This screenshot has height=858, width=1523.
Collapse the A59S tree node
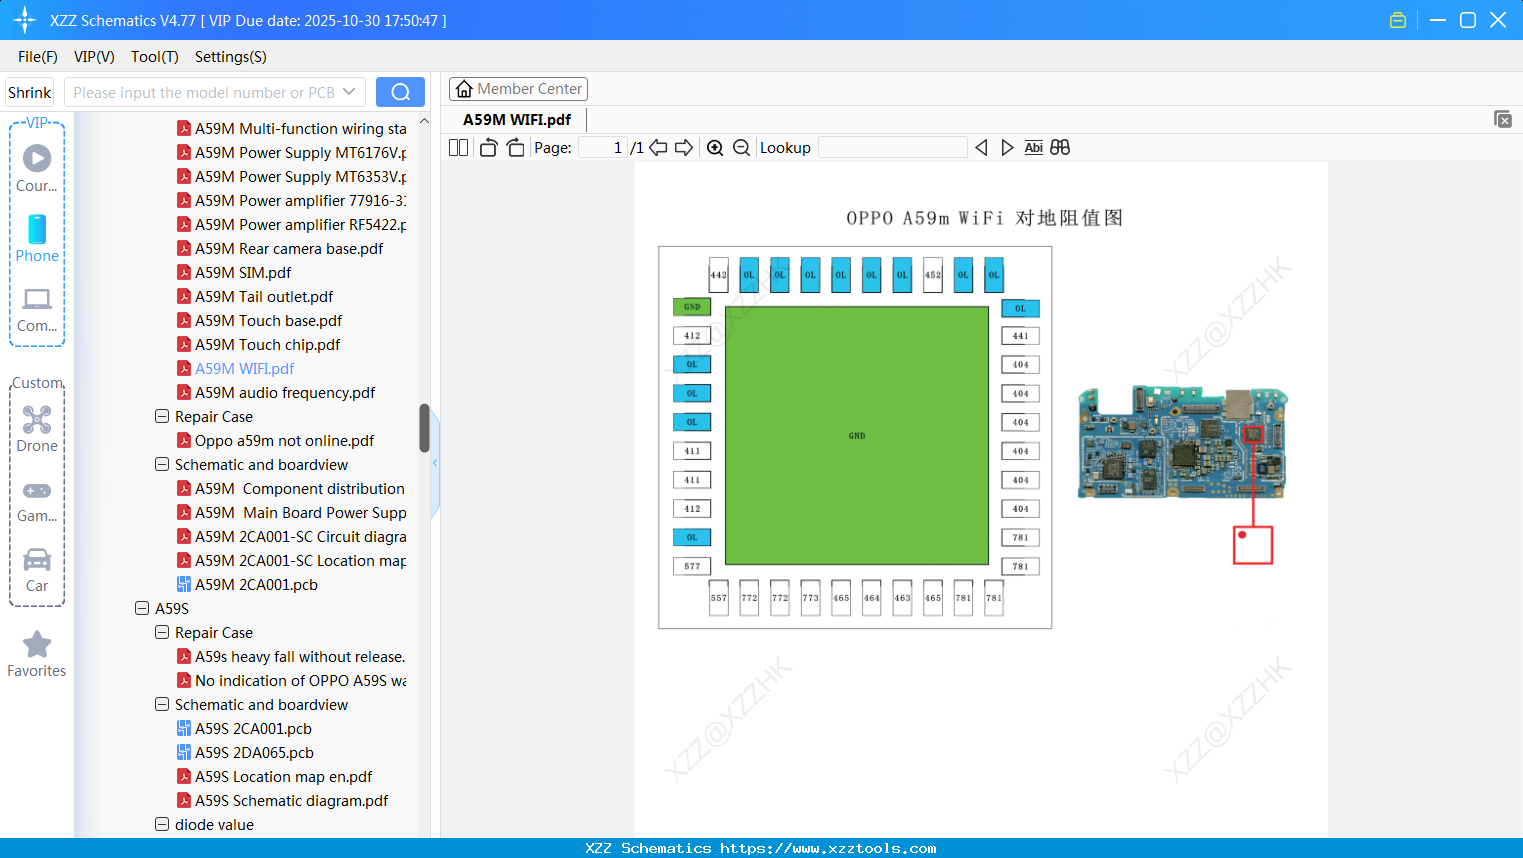click(x=141, y=608)
